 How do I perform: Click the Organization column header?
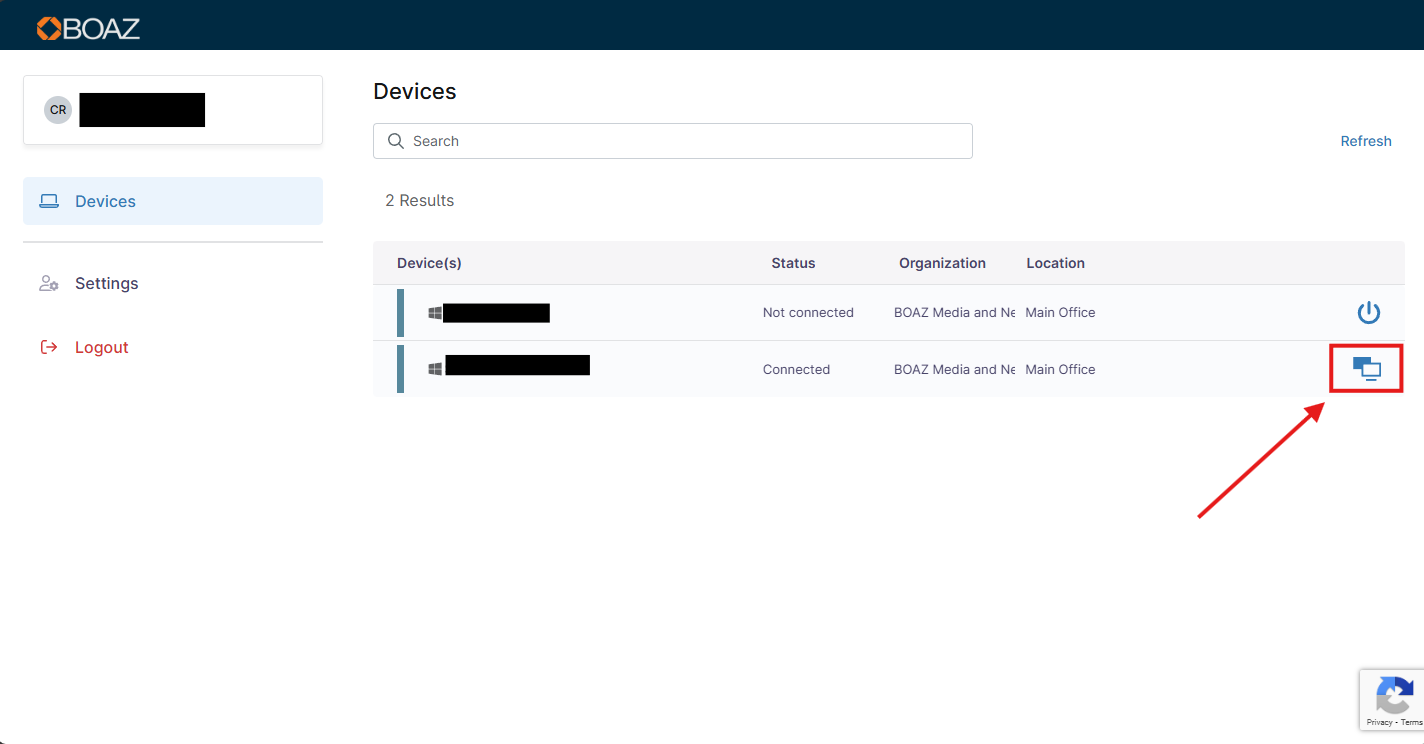942,263
